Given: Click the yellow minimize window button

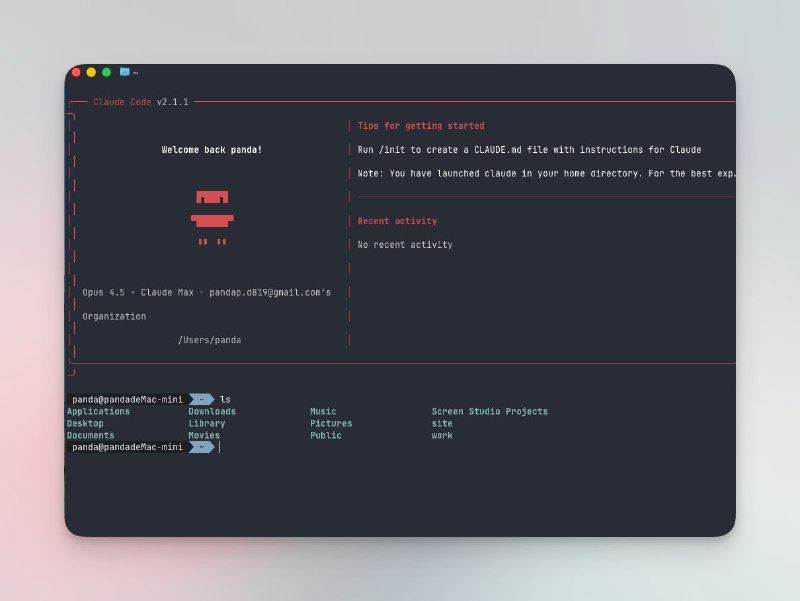Looking at the screenshot, I should [x=91, y=72].
